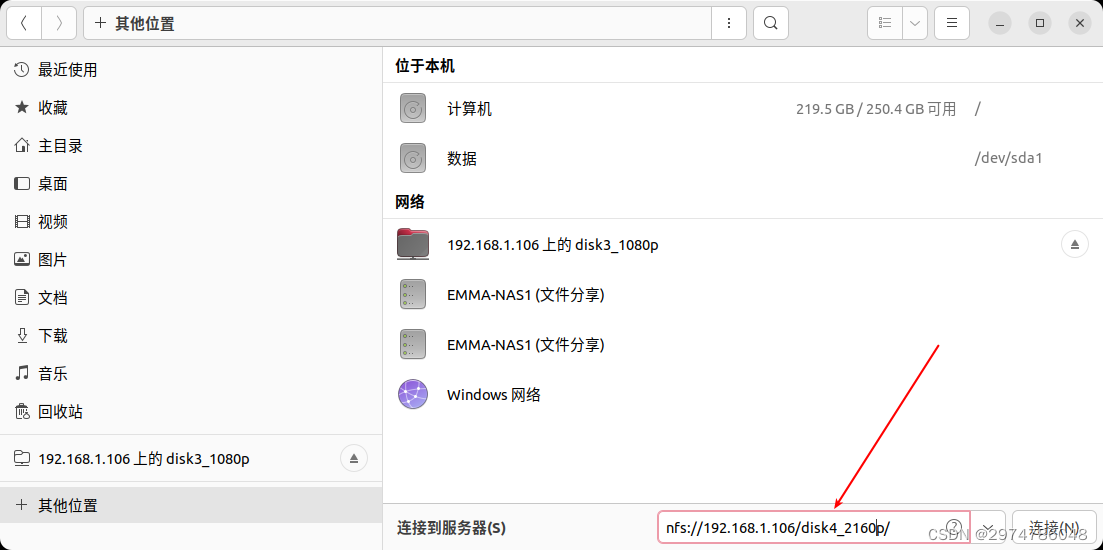Open the second EMMA-NAS1 (文件分享) entry

point(742,345)
